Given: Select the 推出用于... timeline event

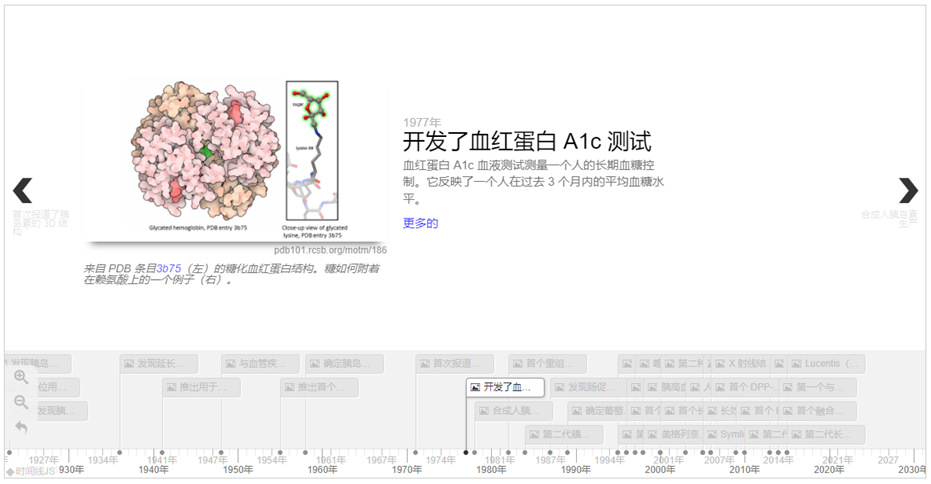Looking at the screenshot, I should pyautogui.click(x=201, y=387).
